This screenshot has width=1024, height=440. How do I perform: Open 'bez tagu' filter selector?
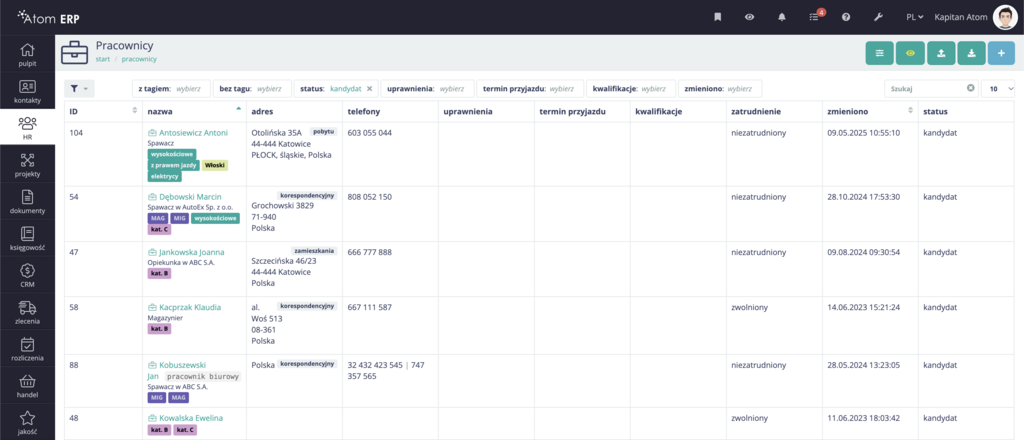pyautogui.click(x=252, y=88)
